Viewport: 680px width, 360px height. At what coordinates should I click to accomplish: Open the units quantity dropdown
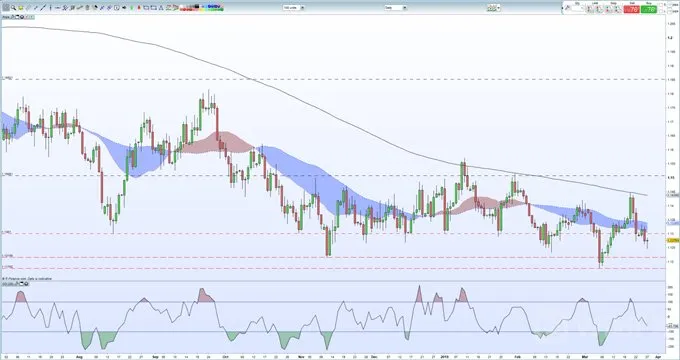294,8
